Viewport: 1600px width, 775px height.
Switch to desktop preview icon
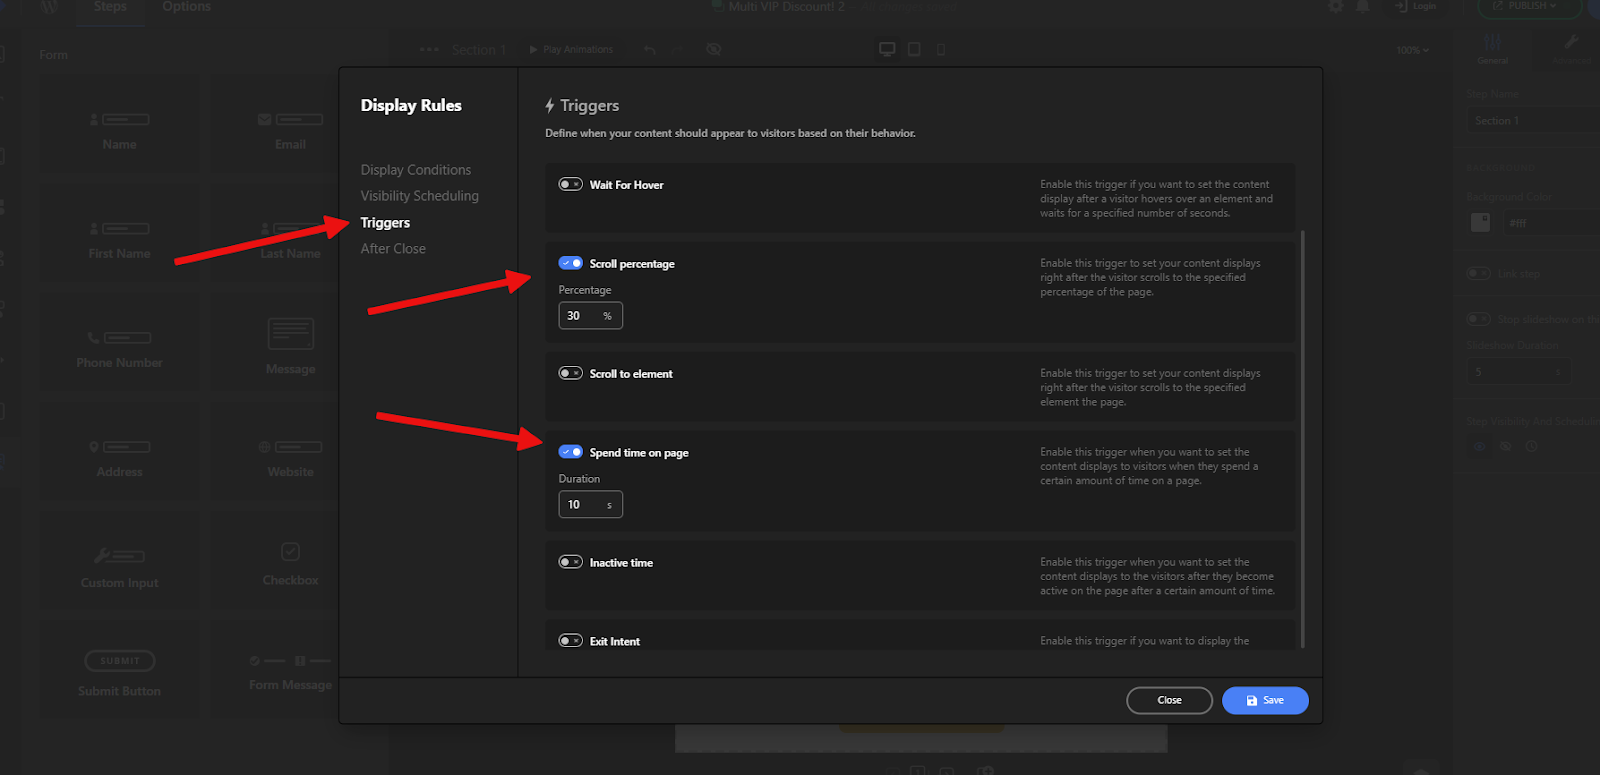pyautogui.click(x=886, y=49)
